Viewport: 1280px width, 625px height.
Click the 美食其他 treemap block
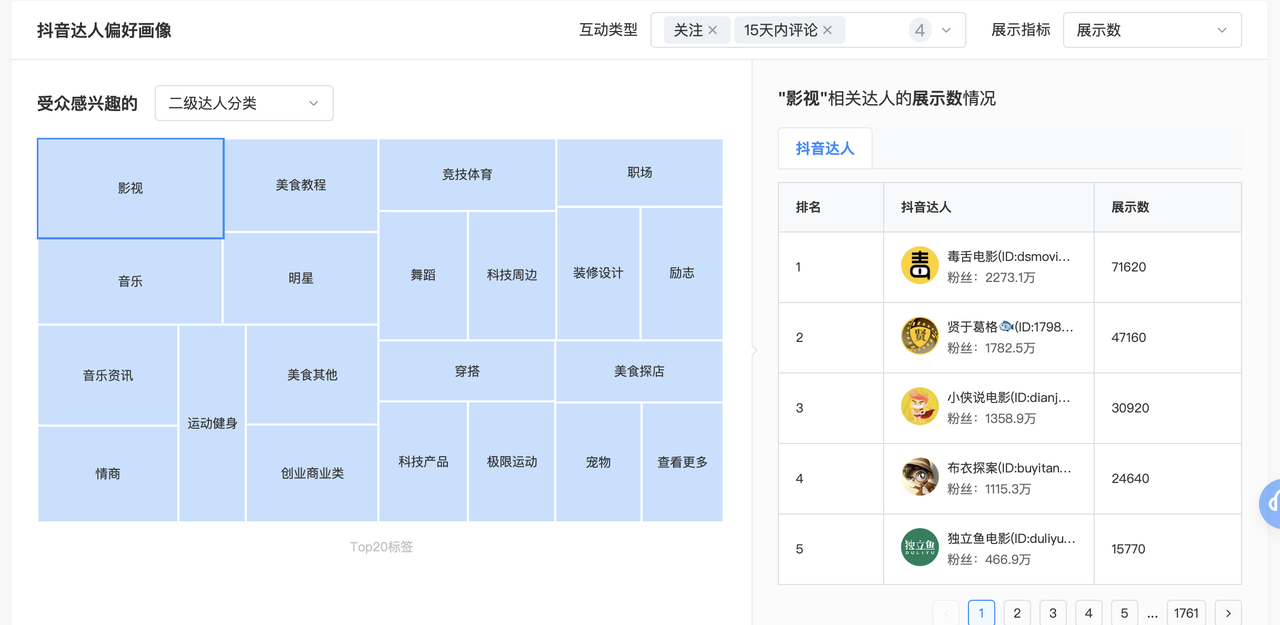[312, 375]
